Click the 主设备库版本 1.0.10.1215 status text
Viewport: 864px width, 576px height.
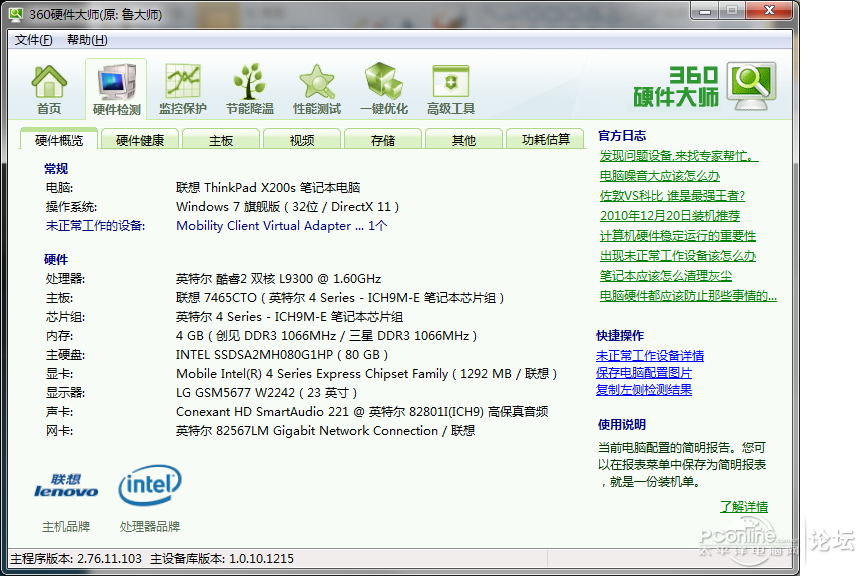pos(222,558)
